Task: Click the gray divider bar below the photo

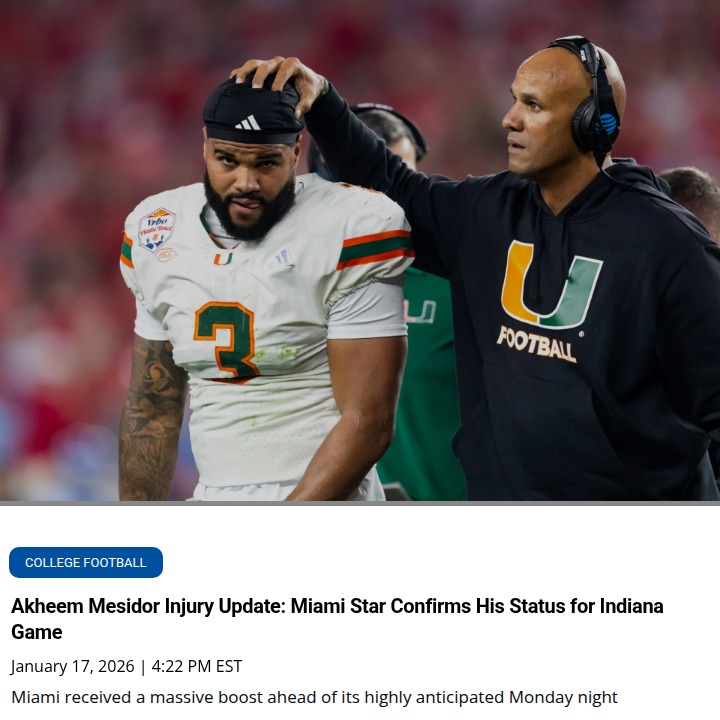Action: 360,503
